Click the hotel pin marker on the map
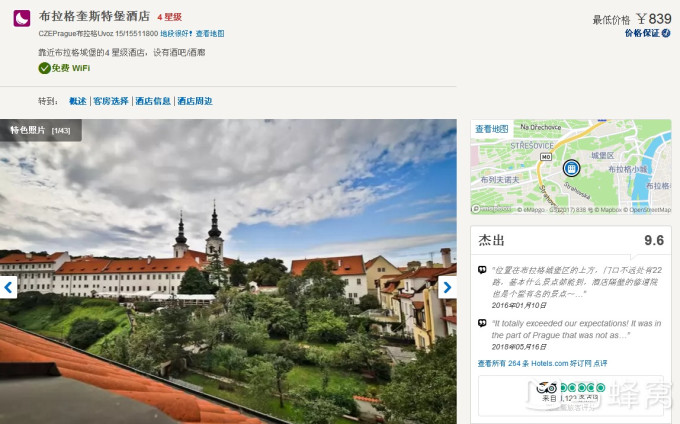This screenshot has height=424, width=680. coord(571,168)
